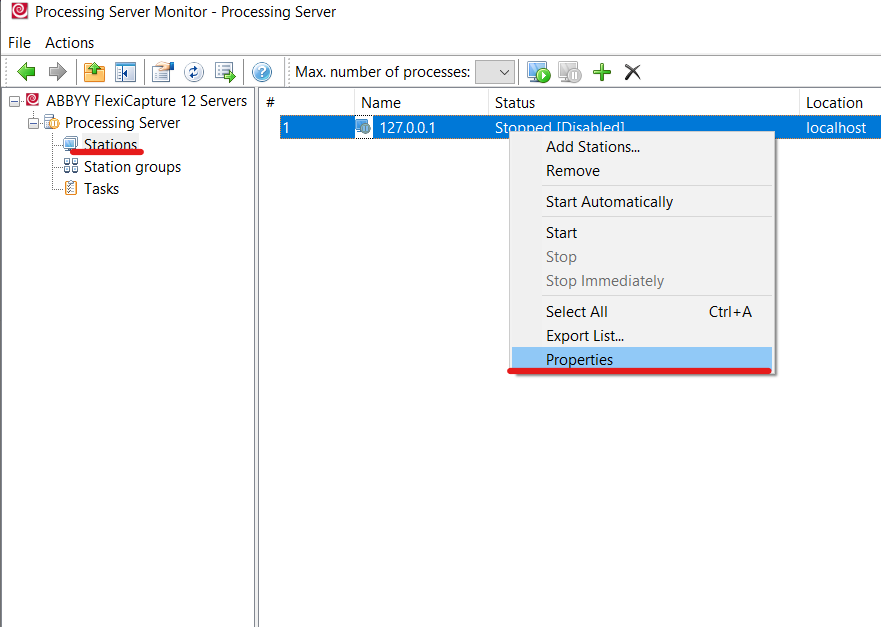Choose Add Stations... from context menu
Viewport: 881px width, 627px height.
(641, 147)
